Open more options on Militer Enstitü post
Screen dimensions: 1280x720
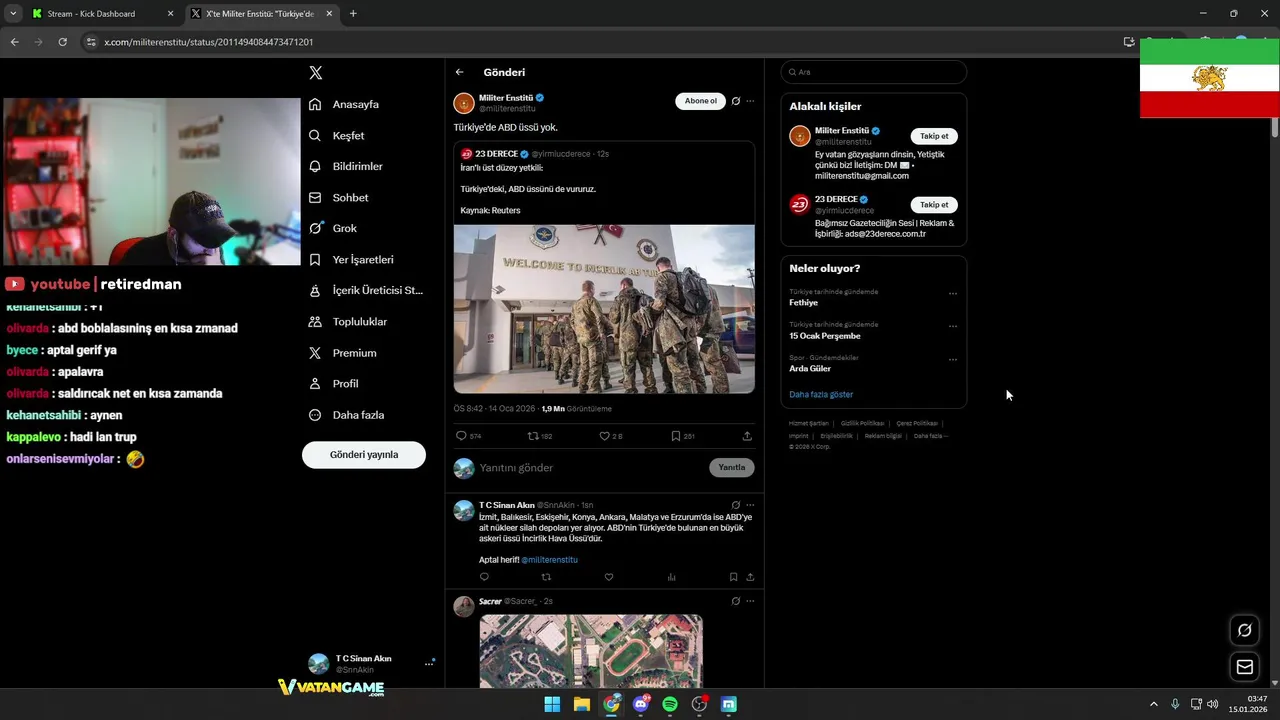click(x=750, y=101)
